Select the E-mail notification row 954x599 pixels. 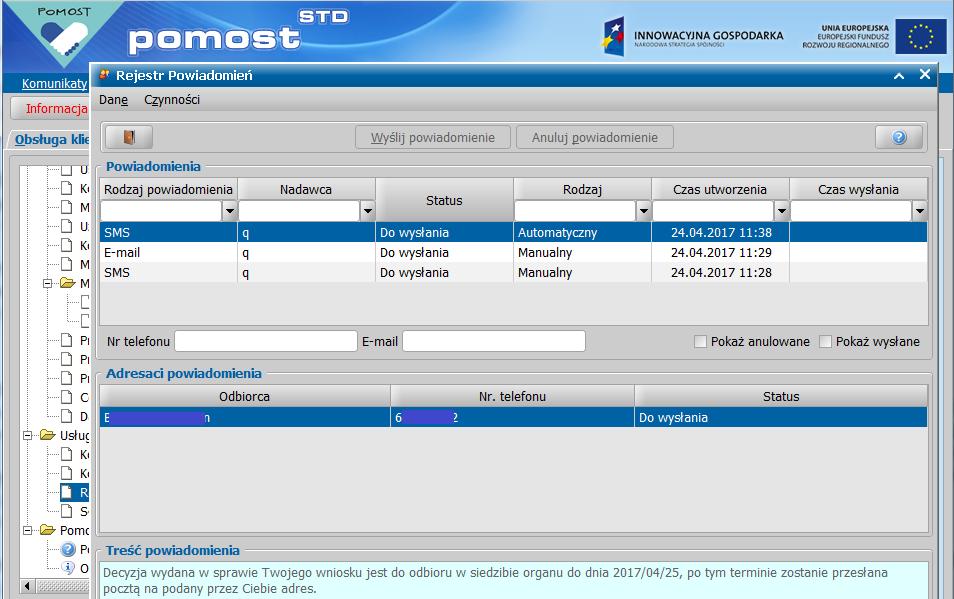(514, 252)
